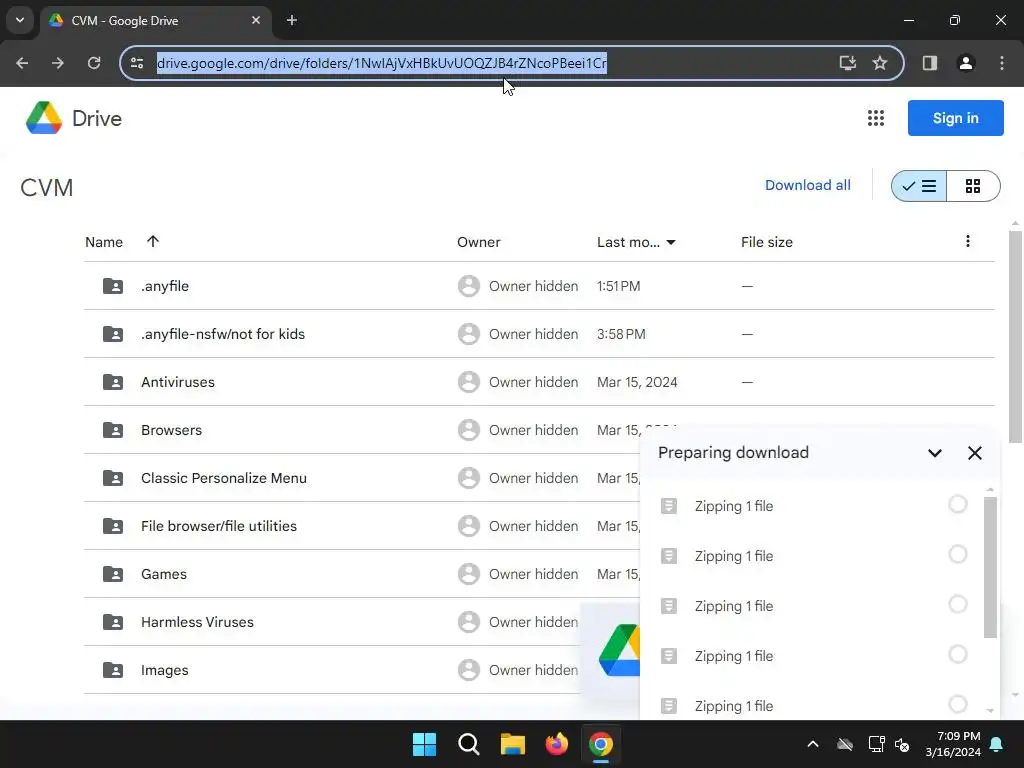Open Firefox from the taskbar
Image resolution: width=1024 pixels, height=768 pixels.
(x=556, y=744)
